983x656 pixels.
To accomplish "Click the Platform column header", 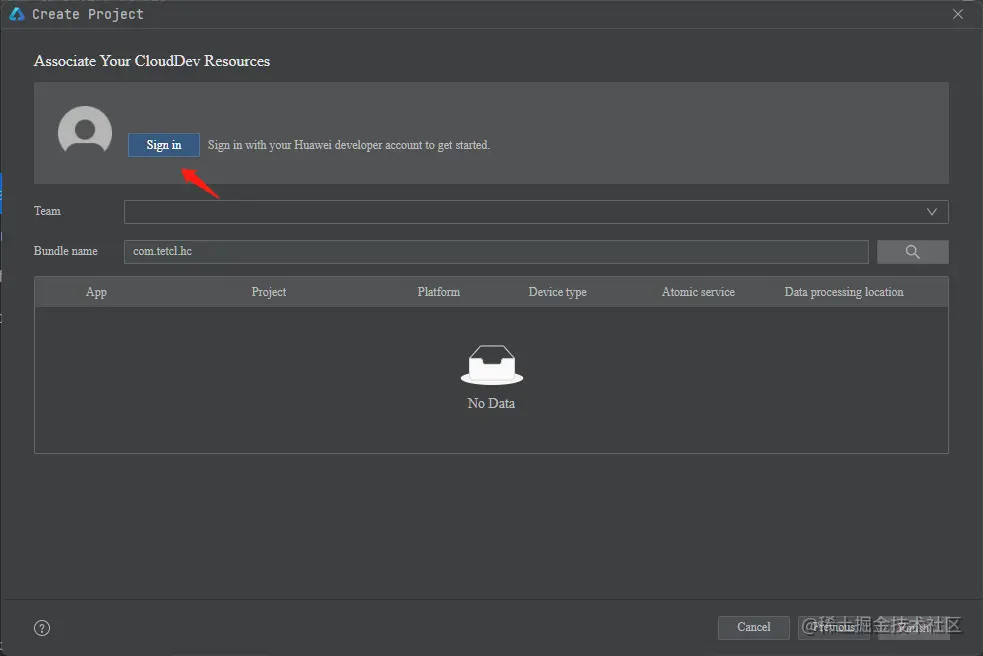I will point(438,292).
